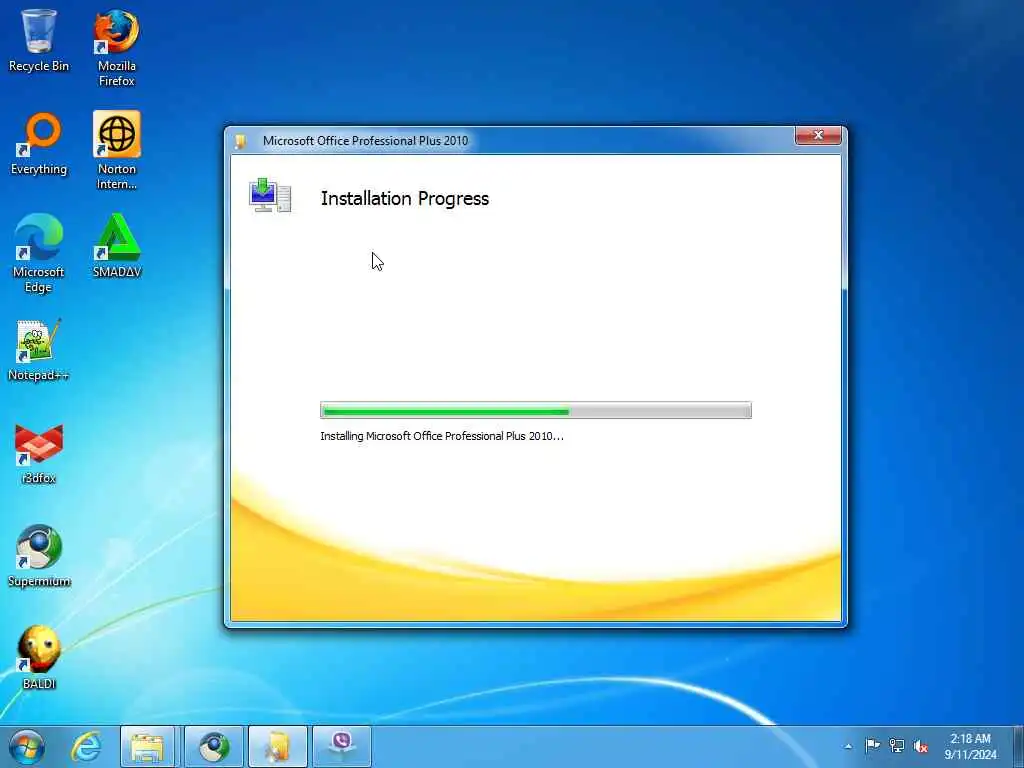
Task: Select the r3dfox browser desktop icon
Action: [39, 453]
